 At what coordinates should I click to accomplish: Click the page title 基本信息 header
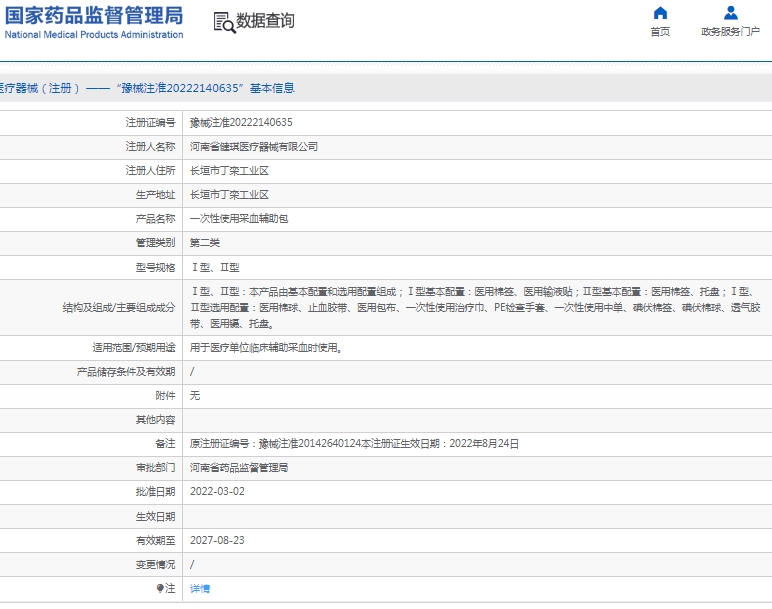(x=272, y=88)
